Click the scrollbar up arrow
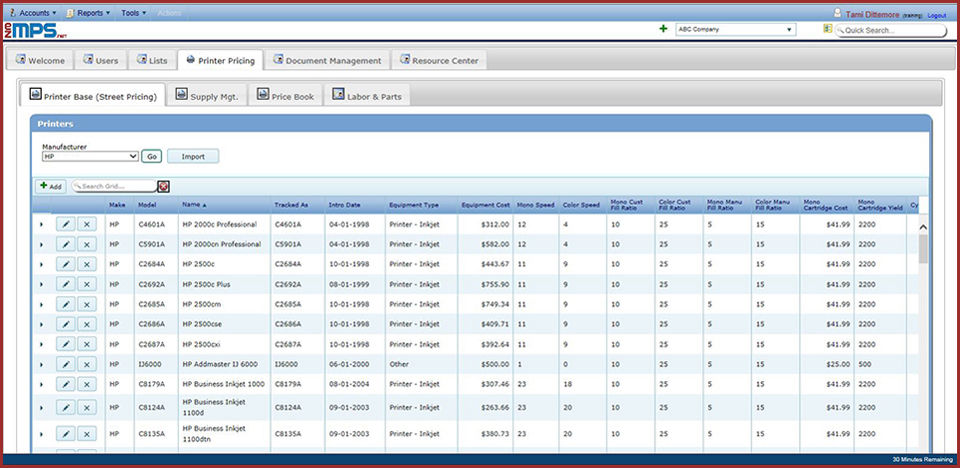960x468 pixels. pyautogui.click(x=923, y=227)
